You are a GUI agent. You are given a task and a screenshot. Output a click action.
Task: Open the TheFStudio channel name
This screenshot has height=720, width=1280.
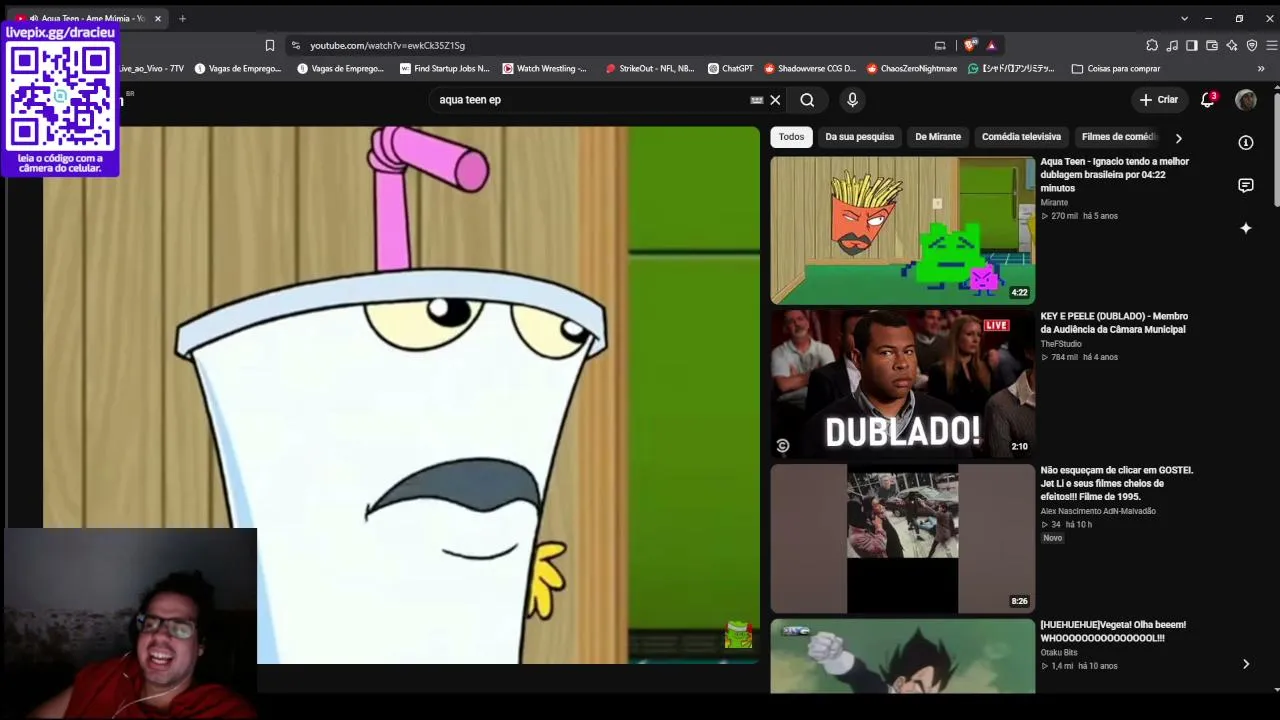pyautogui.click(x=1061, y=344)
